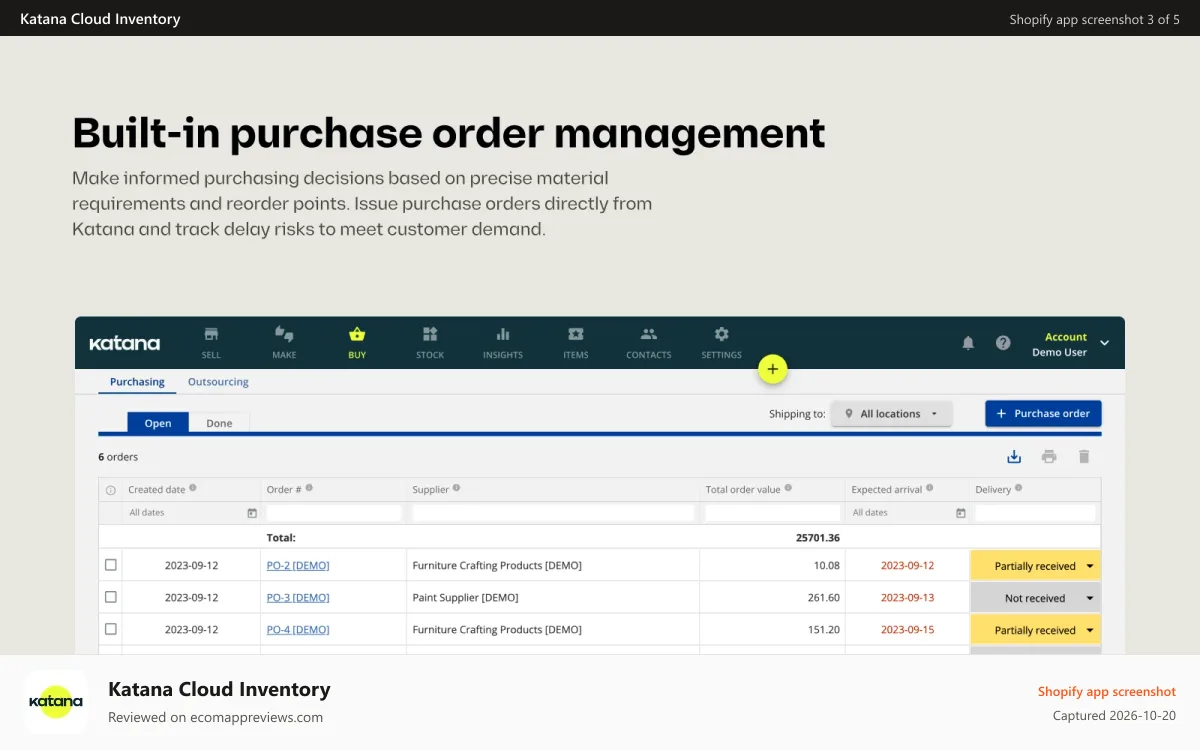
Task: Change PO-2 Partially received delivery status
Action: point(1035,566)
